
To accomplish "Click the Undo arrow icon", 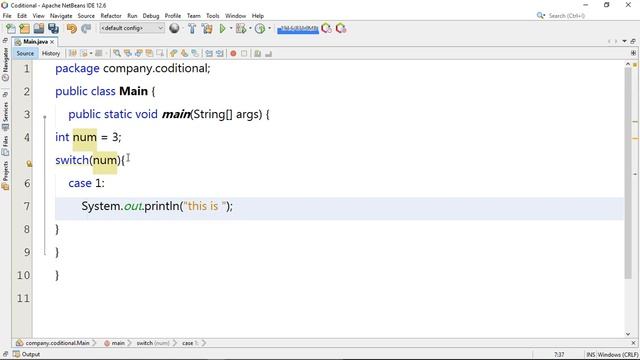I will click(72, 29).
